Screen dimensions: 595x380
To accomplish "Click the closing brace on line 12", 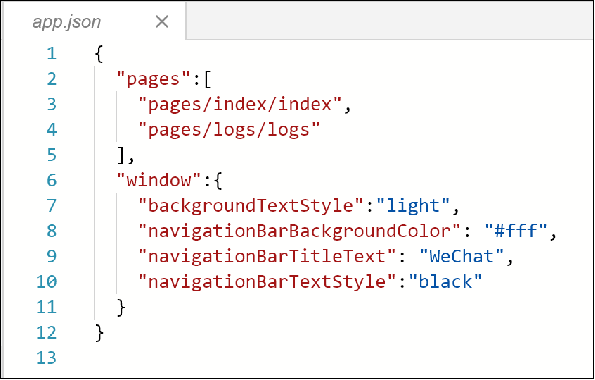I will click(x=99, y=333).
